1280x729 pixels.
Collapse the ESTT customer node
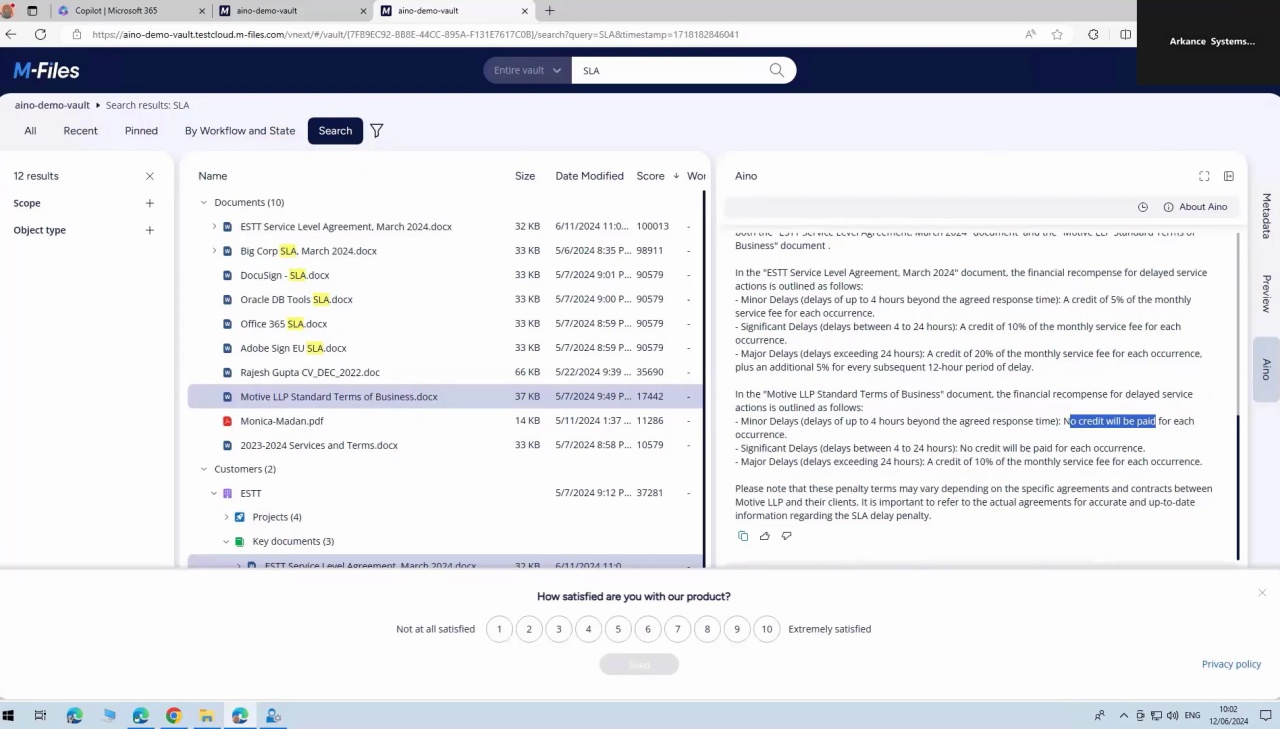point(214,493)
